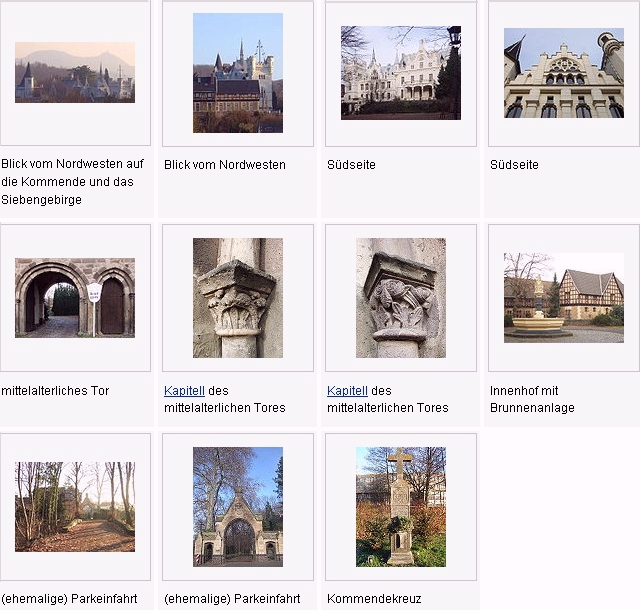
Task: Click the short 'Blick vom Nordwesten' caption
Action: point(225,165)
